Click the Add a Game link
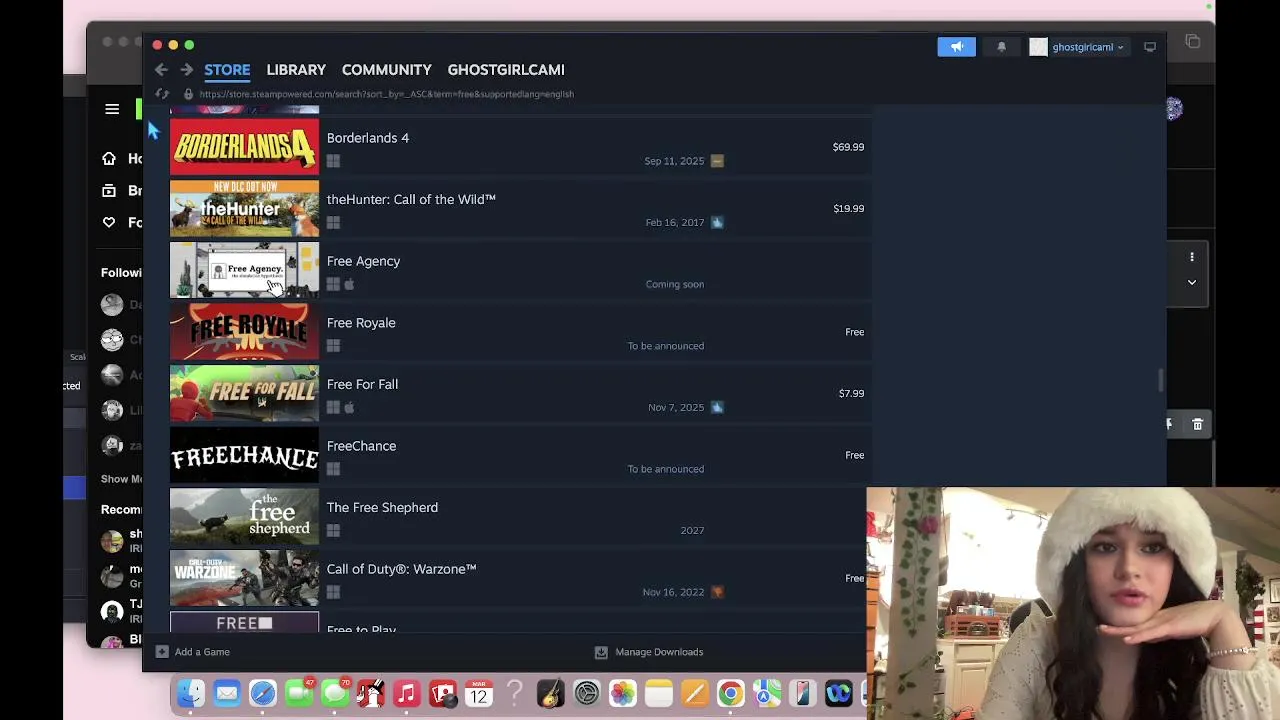The height and width of the screenshot is (720, 1280). click(202, 652)
